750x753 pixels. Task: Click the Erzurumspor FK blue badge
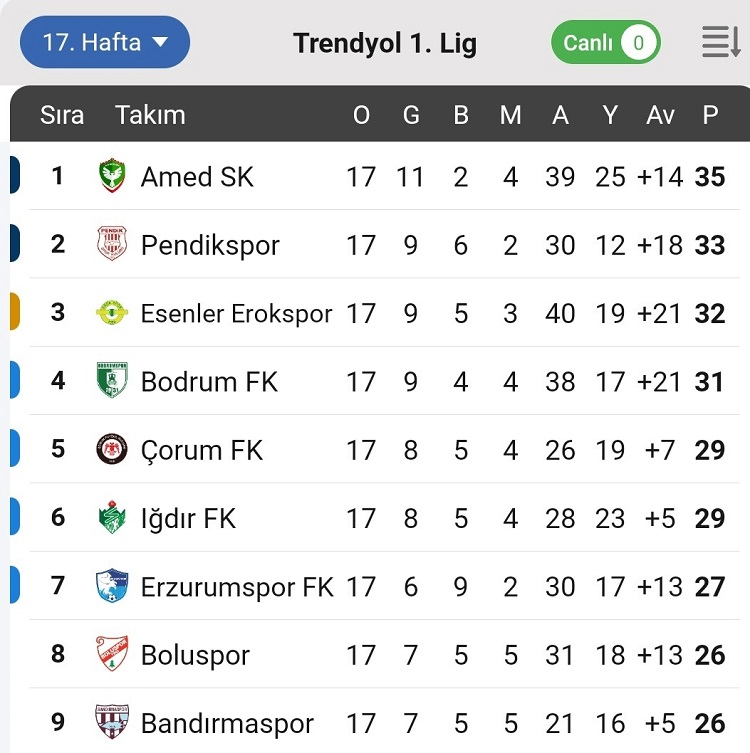coord(112,586)
